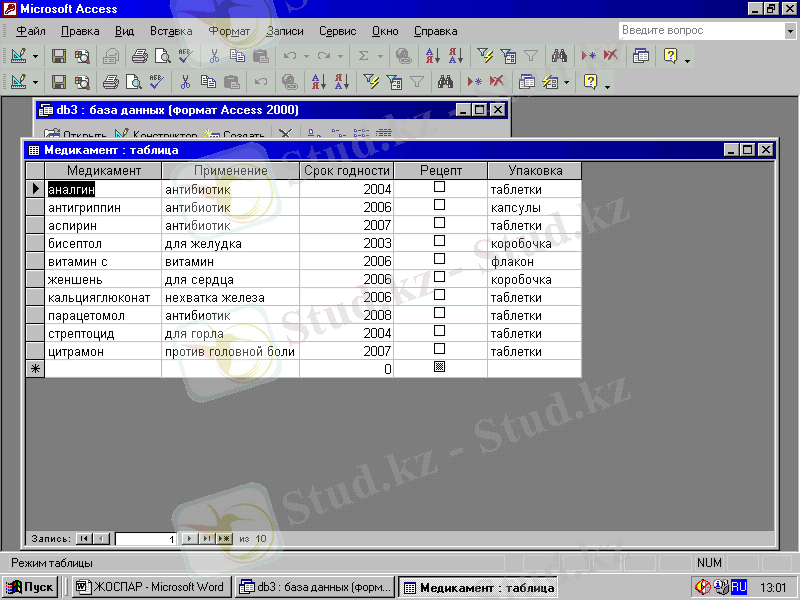Open the Записи menu
This screenshot has width=800, height=600.
(x=284, y=31)
